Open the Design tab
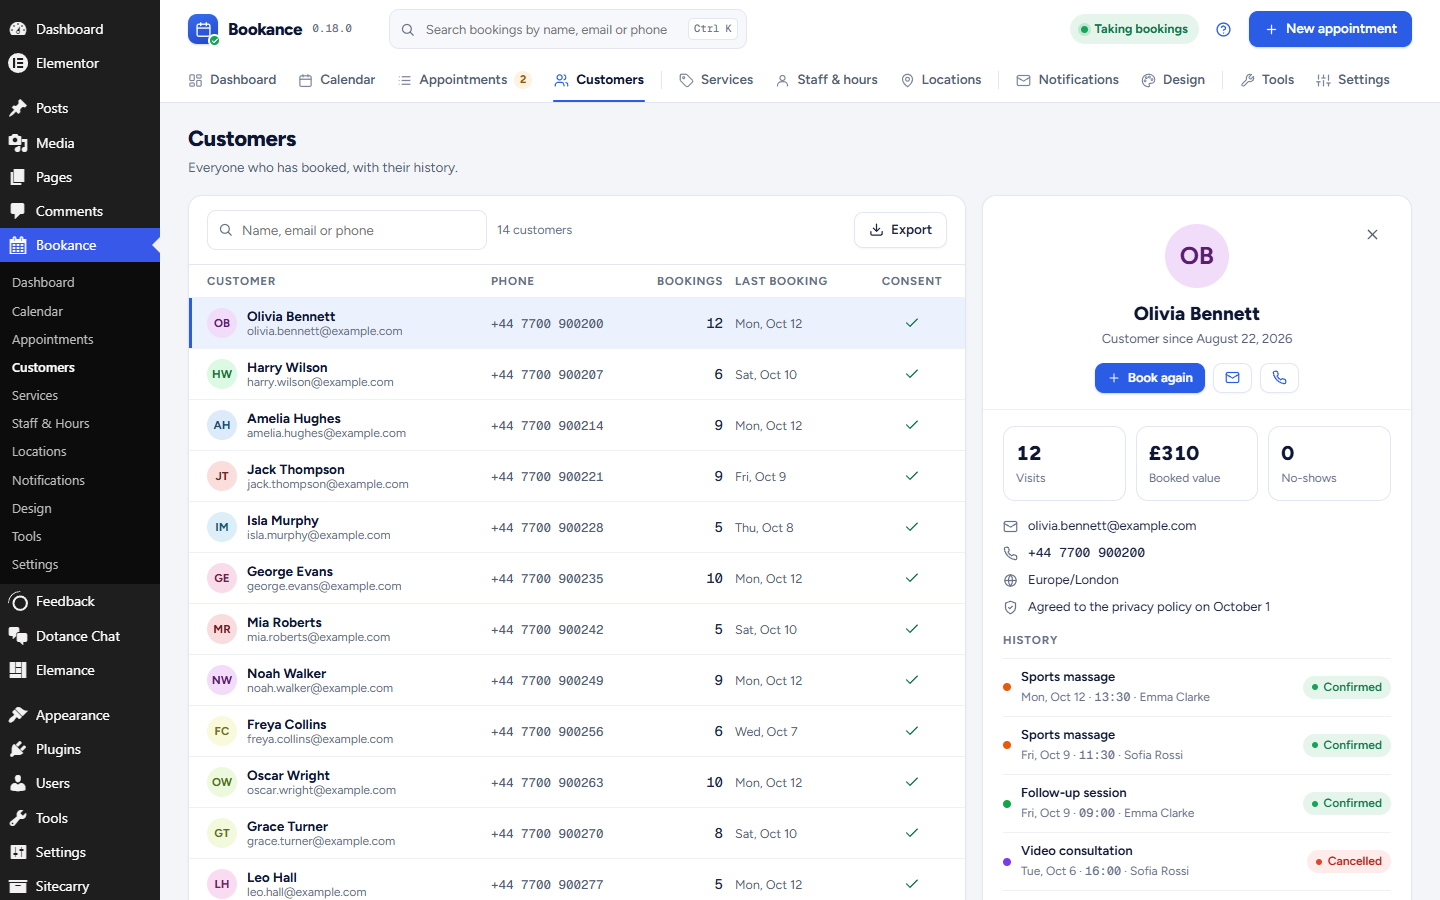The image size is (1440, 900). coord(1173,80)
